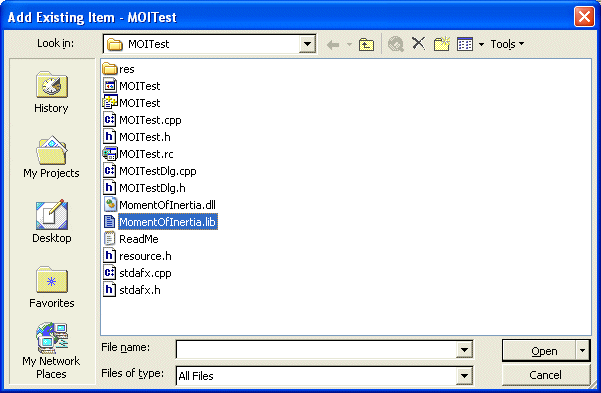Open the Tools menu

[507, 44]
